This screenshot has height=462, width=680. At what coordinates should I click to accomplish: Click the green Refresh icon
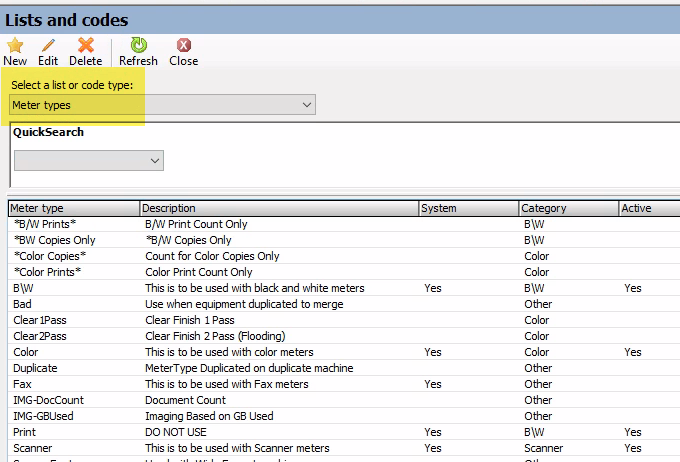[139, 45]
